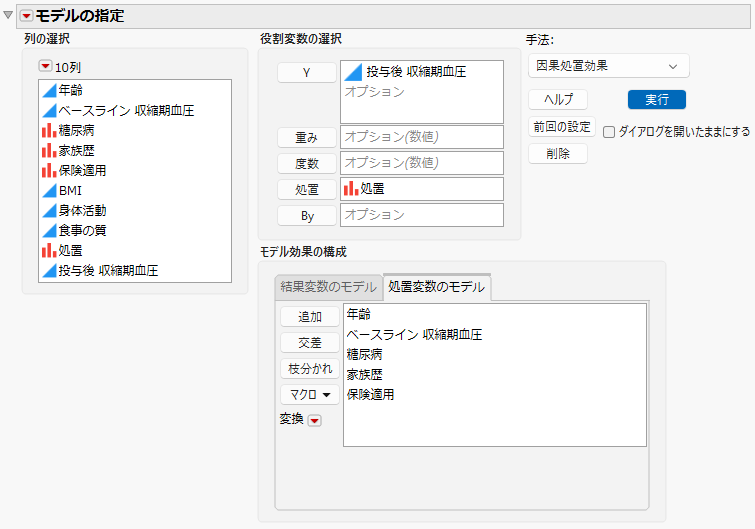Open the マクロ dropdown button

pyautogui.click(x=310, y=395)
